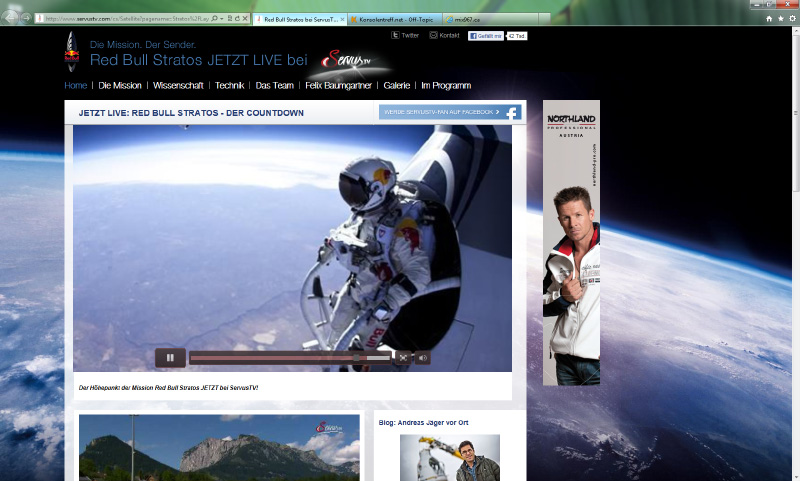
Task: Click the ServusTV logo in header
Action: coord(347,60)
